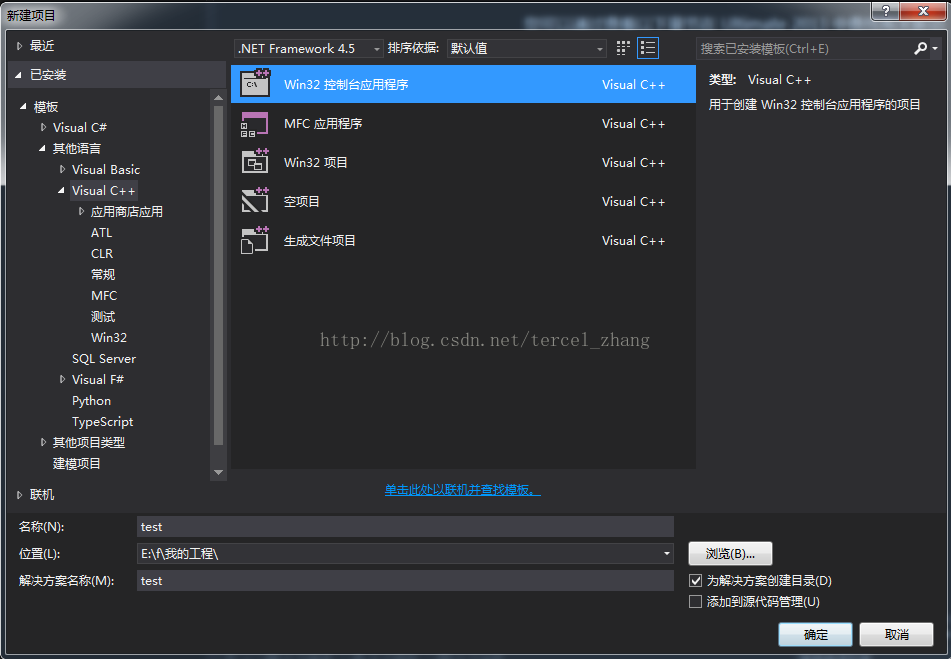
Task: Select the 'Win32 控制台应用程序' template name
Action: 346,85
